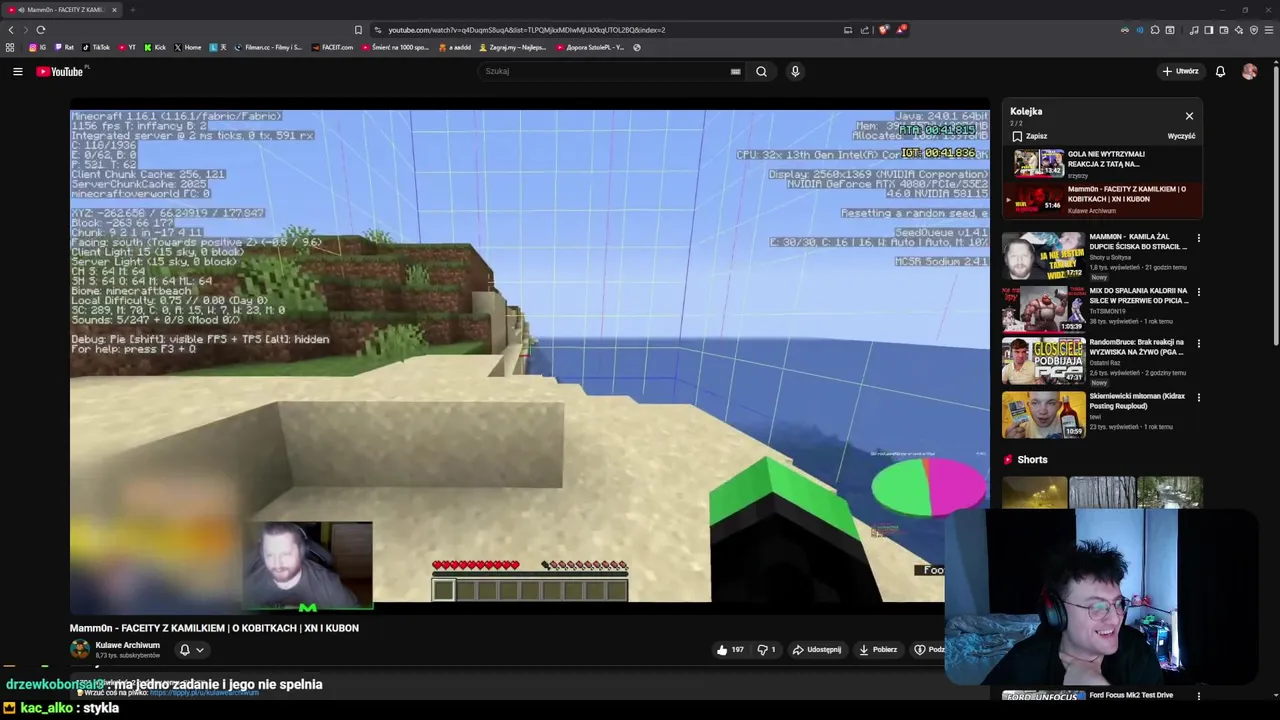Clear the queue with Wyczyść
The image size is (1280, 720).
1181,136
